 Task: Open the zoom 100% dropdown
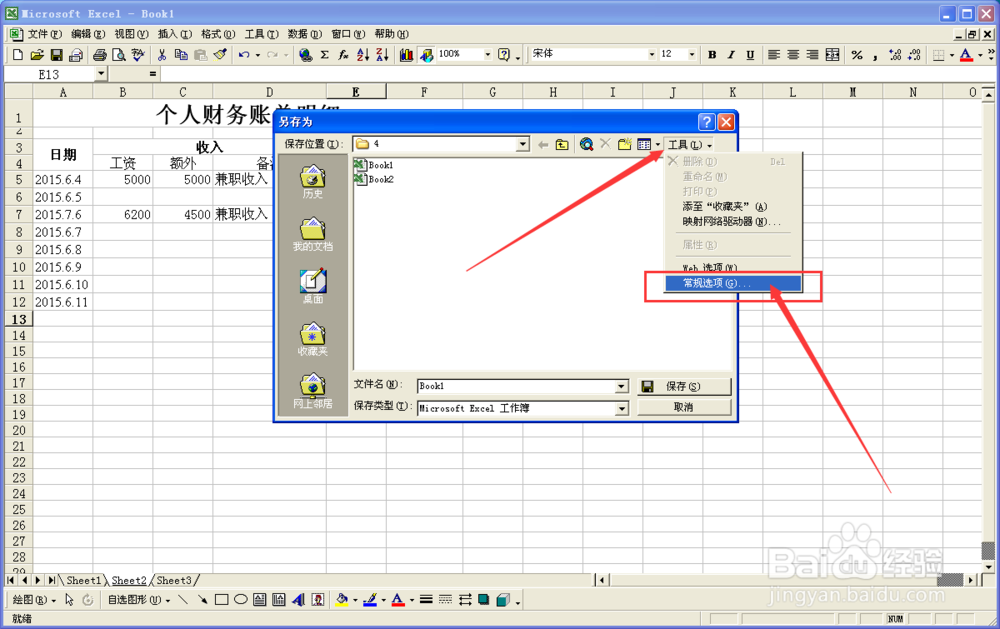(x=488, y=55)
